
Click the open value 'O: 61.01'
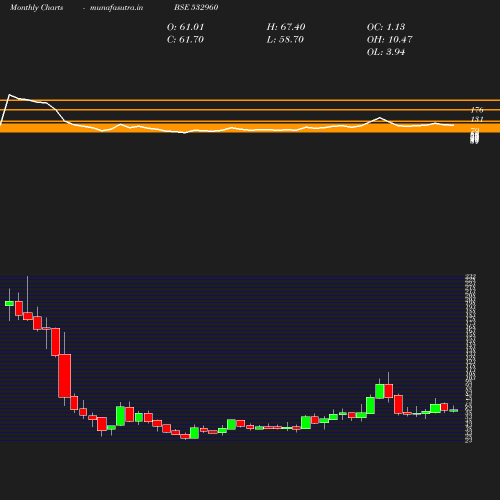(x=185, y=27)
